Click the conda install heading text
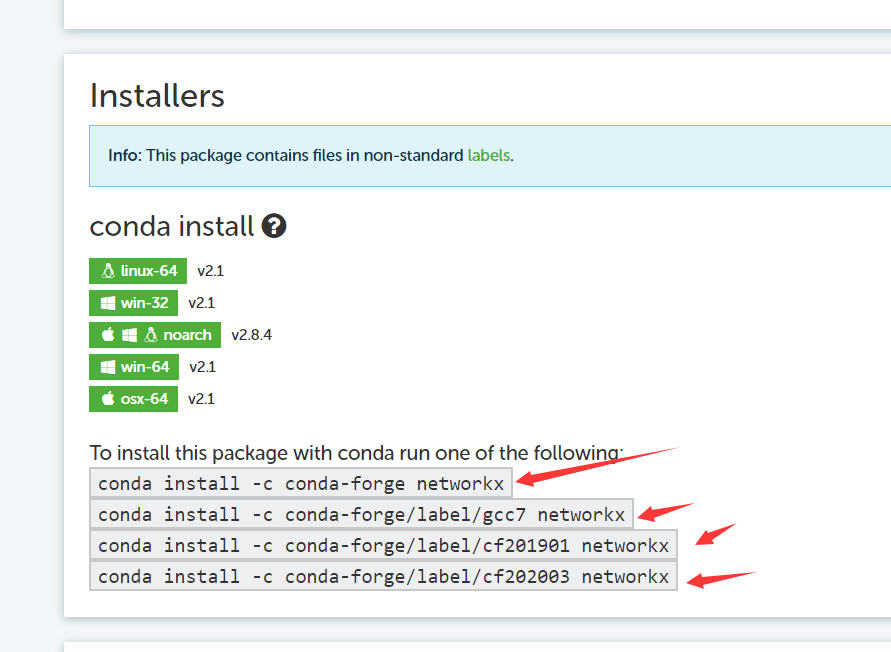The height and width of the screenshot is (652, 891). click(x=172, y=226)
